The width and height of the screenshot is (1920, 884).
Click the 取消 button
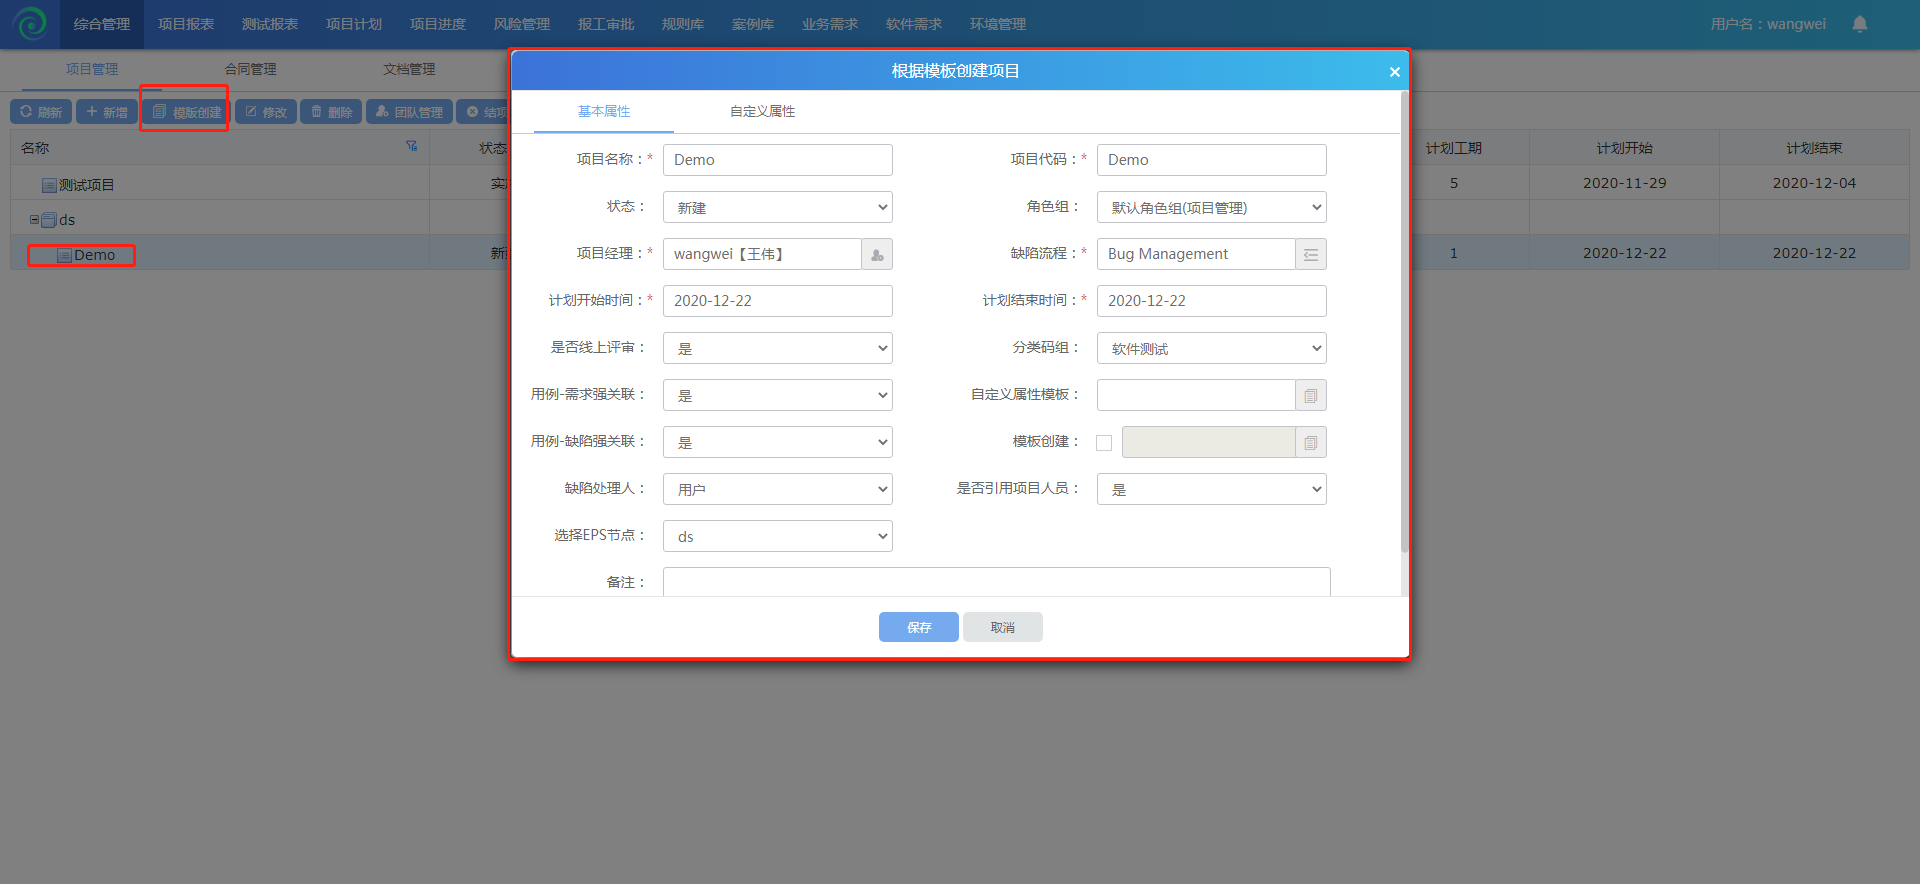[x=1002, y=627]
